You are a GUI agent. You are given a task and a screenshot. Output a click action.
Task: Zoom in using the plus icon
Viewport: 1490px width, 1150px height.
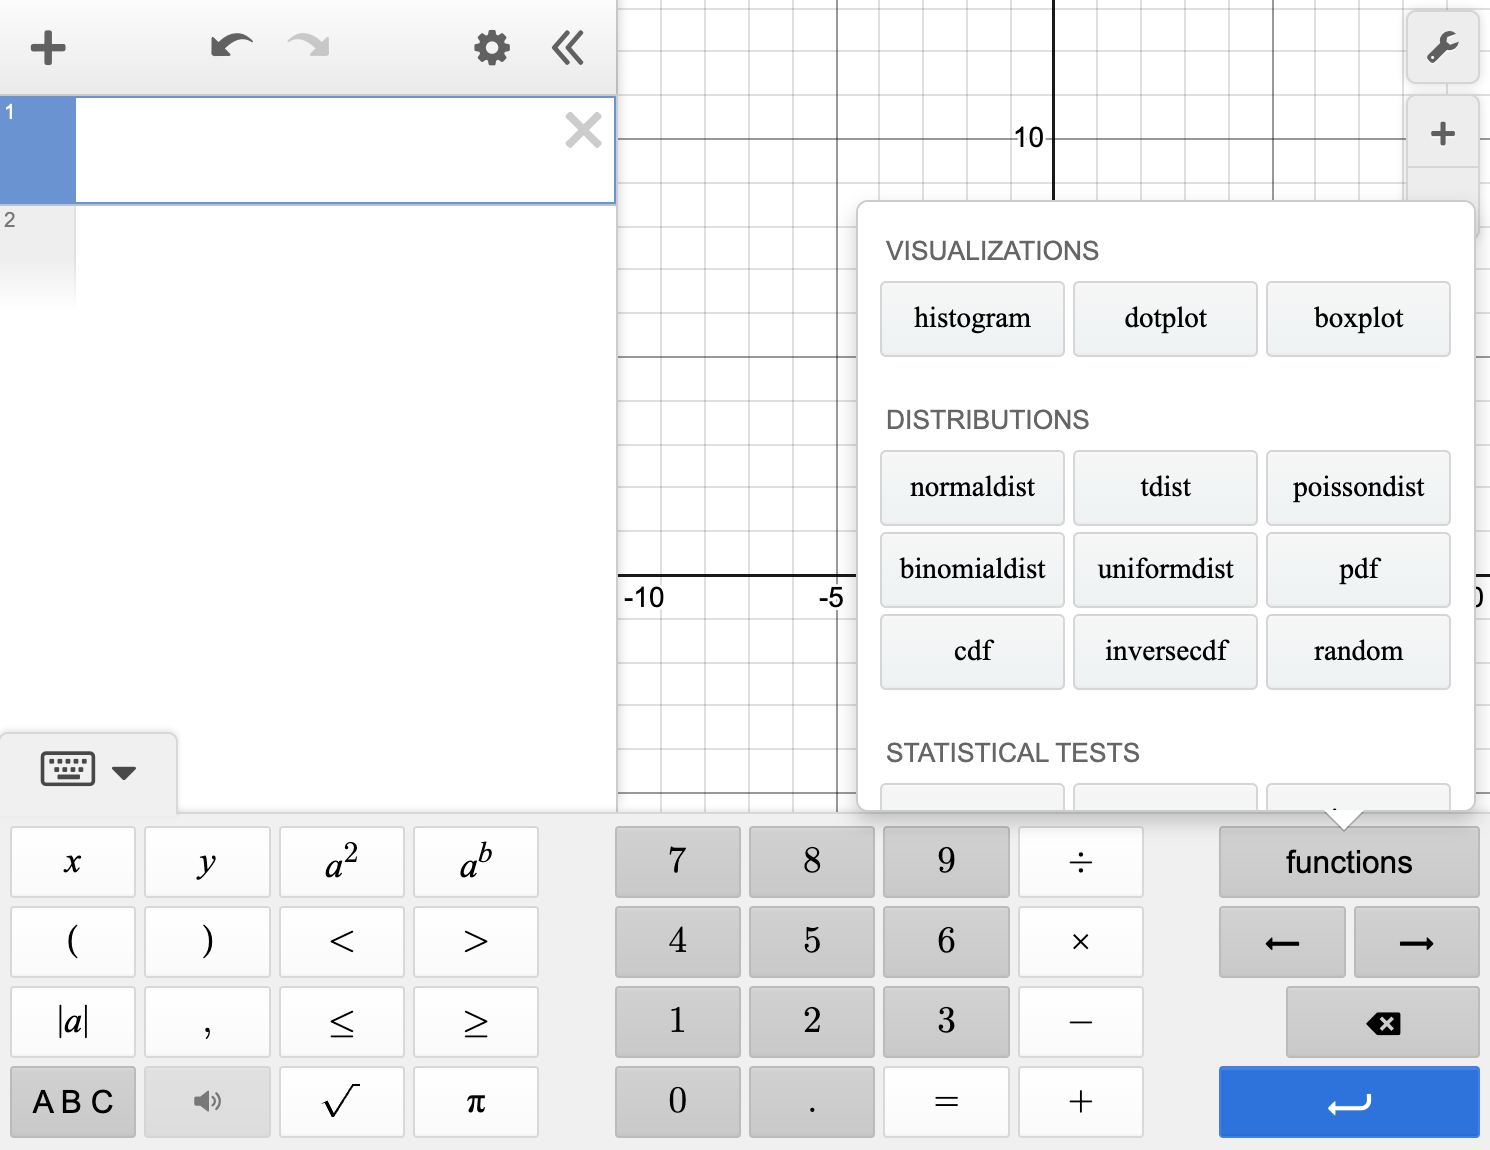click(1443, 132)
